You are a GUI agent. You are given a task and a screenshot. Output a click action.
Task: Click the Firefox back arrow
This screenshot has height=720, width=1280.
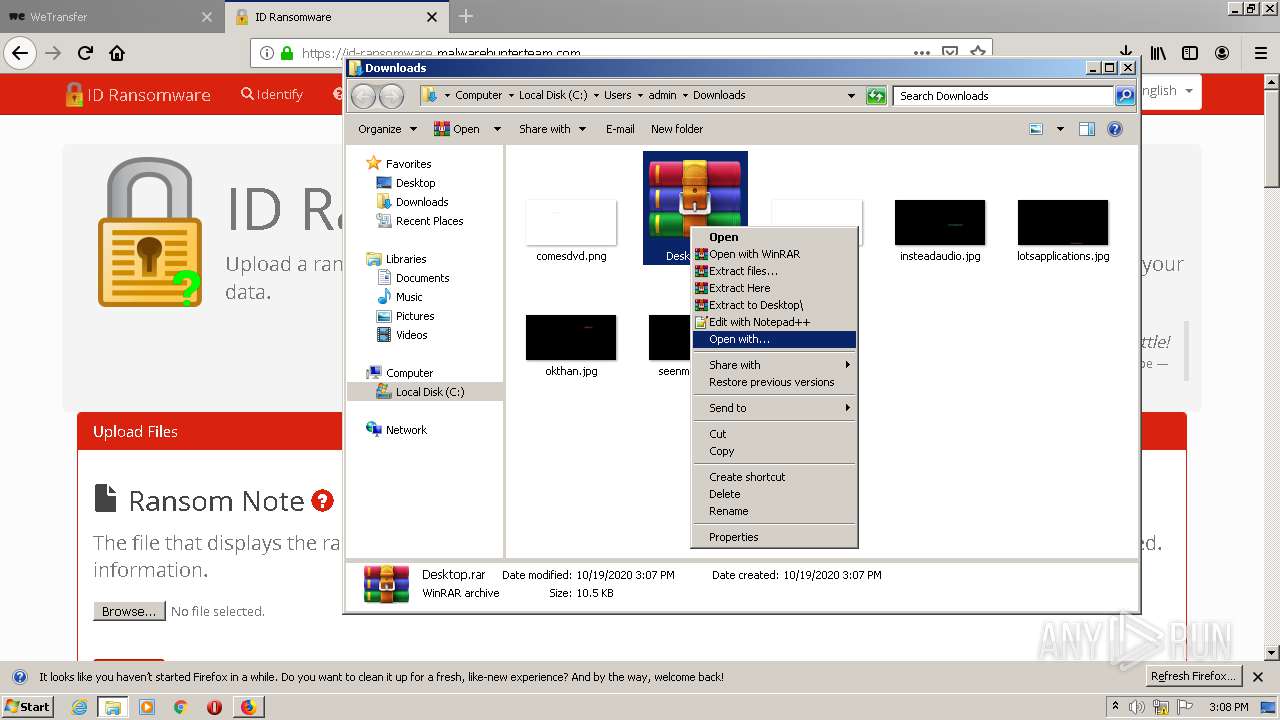tap(20, 53)
